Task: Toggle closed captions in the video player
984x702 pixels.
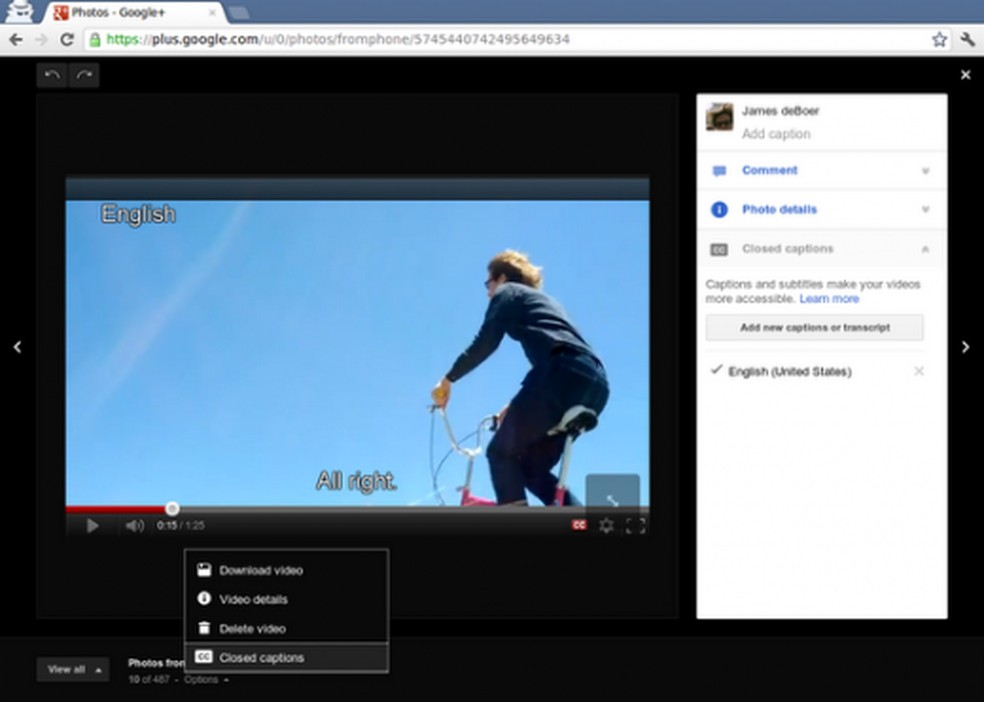Action: tap(580, 524)
